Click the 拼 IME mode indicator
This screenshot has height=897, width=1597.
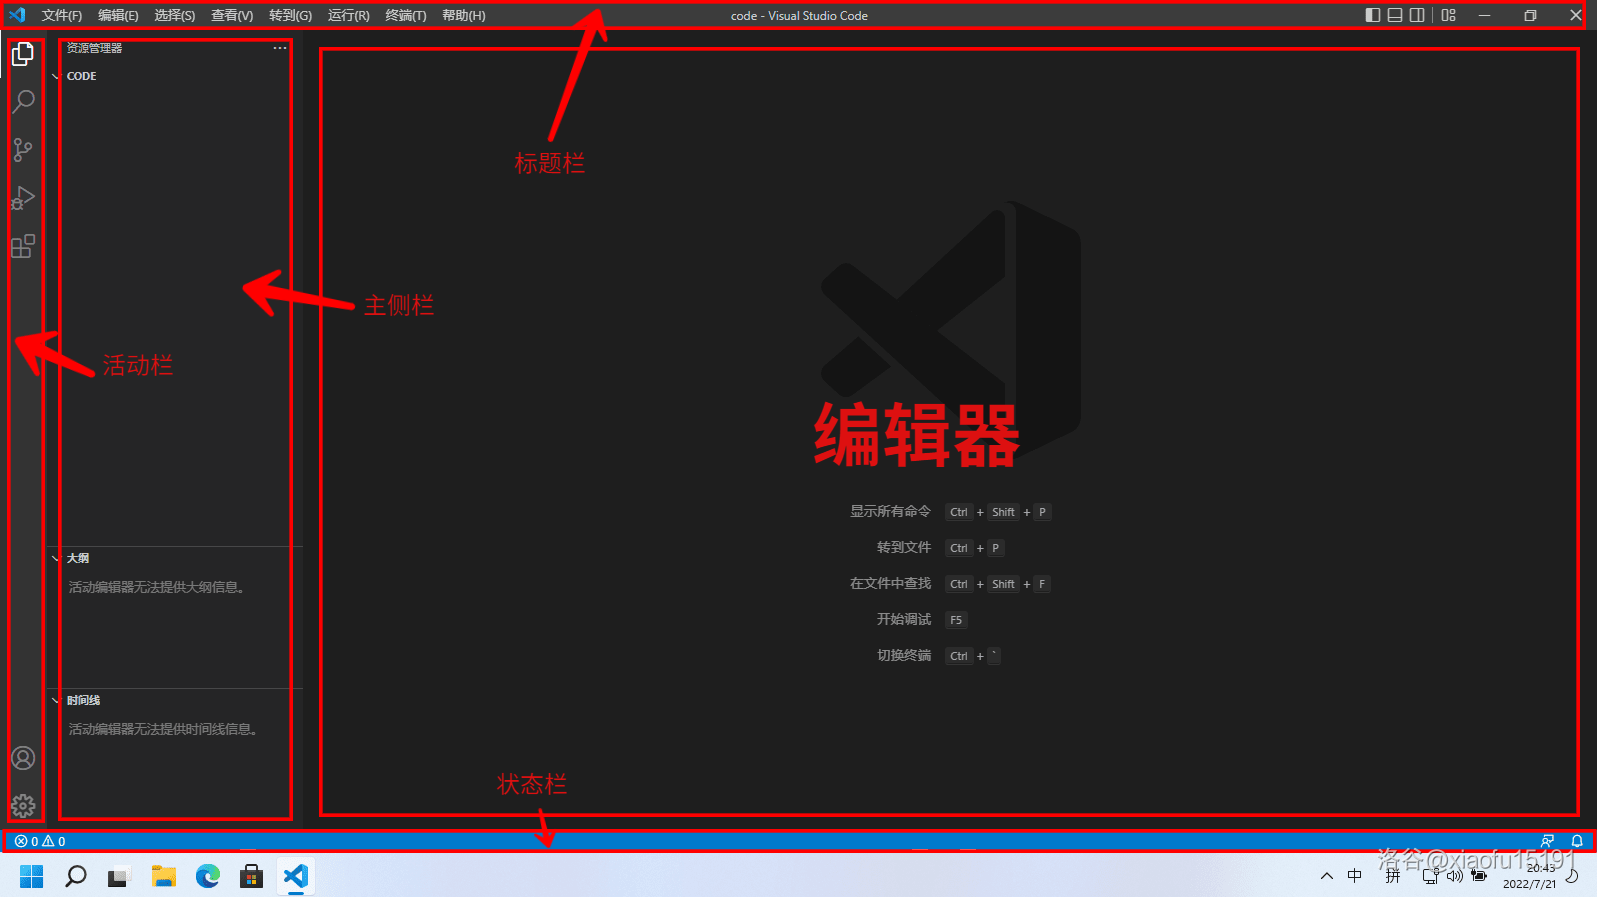1393,876
